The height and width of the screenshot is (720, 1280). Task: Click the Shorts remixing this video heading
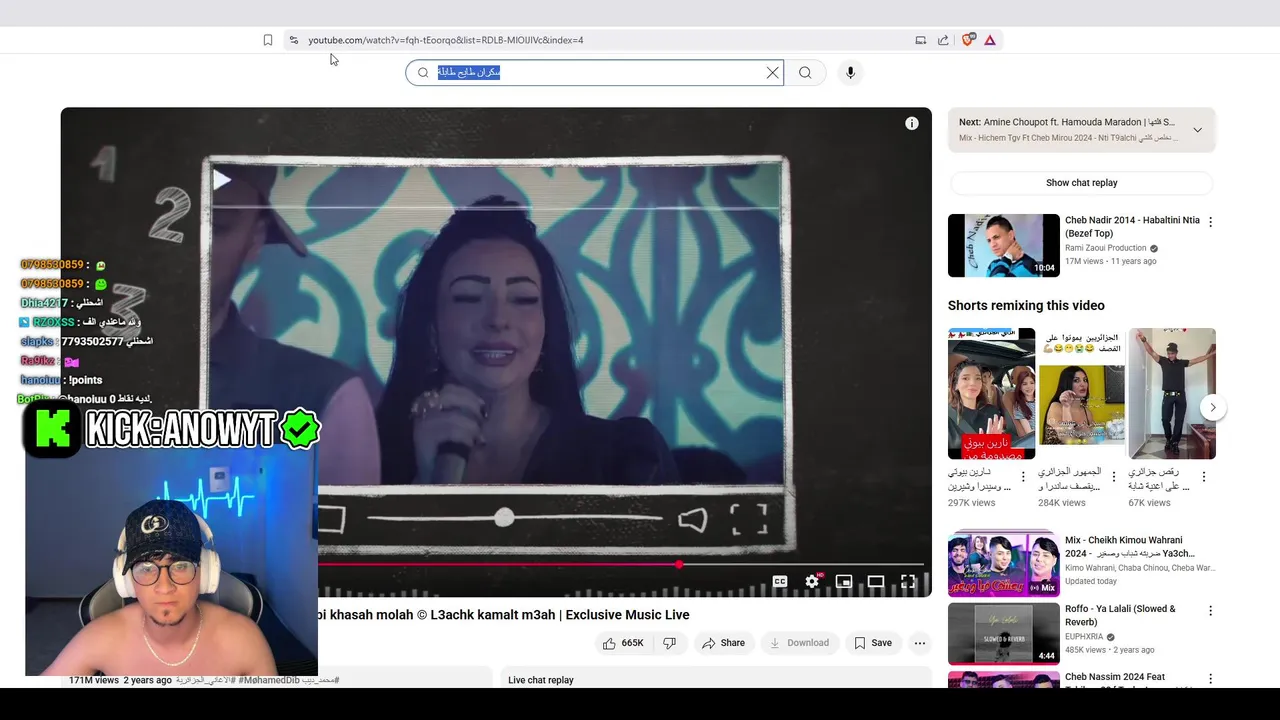(1026, 305)
